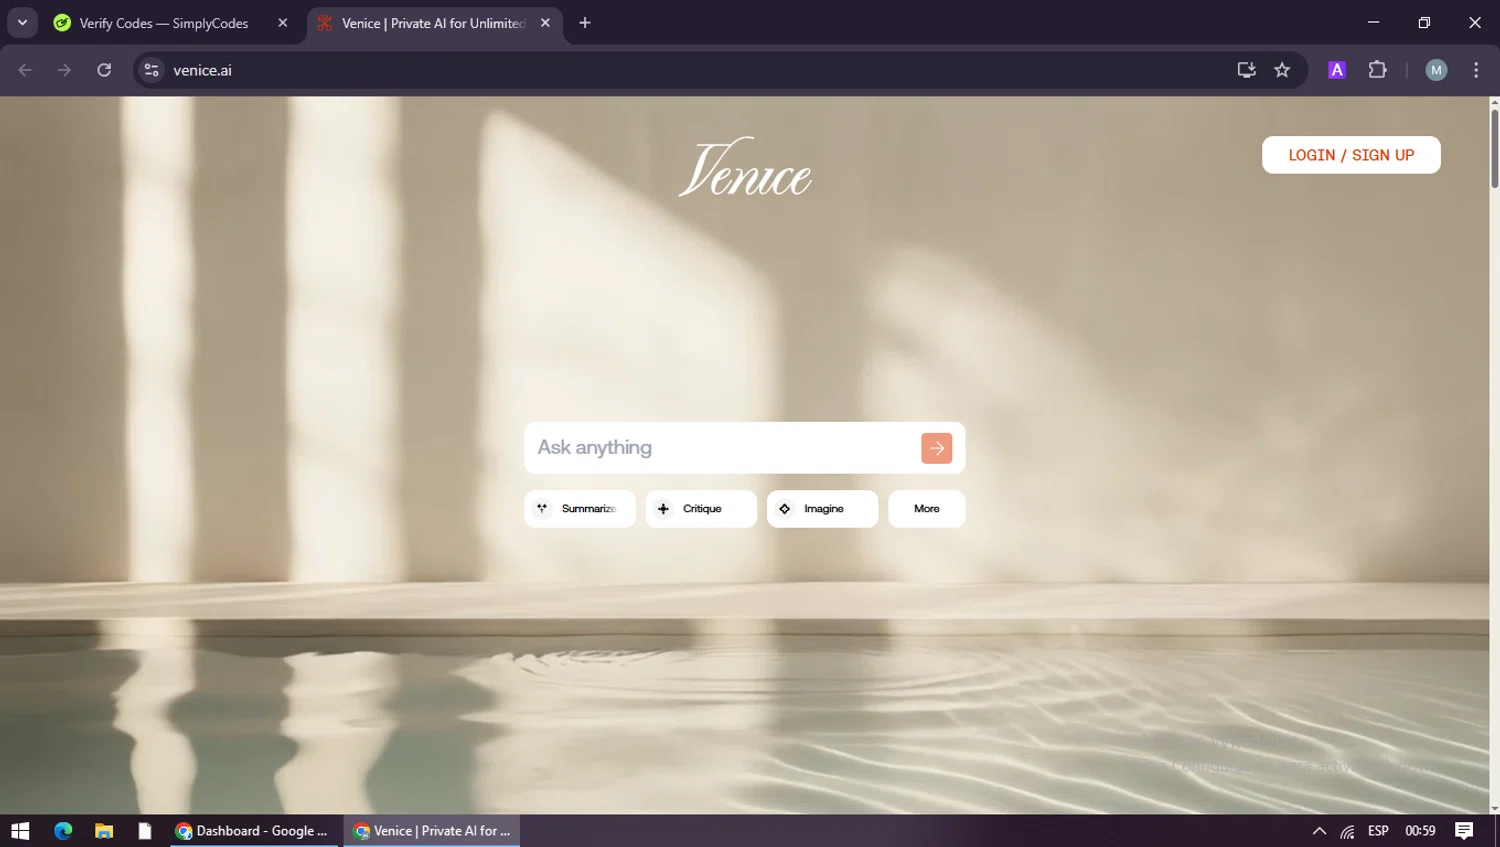The width and height of the screenshot is (1500, 847).
Task: Click the page vertical scrollbar thumb
Action: (x=1495, y=148)
